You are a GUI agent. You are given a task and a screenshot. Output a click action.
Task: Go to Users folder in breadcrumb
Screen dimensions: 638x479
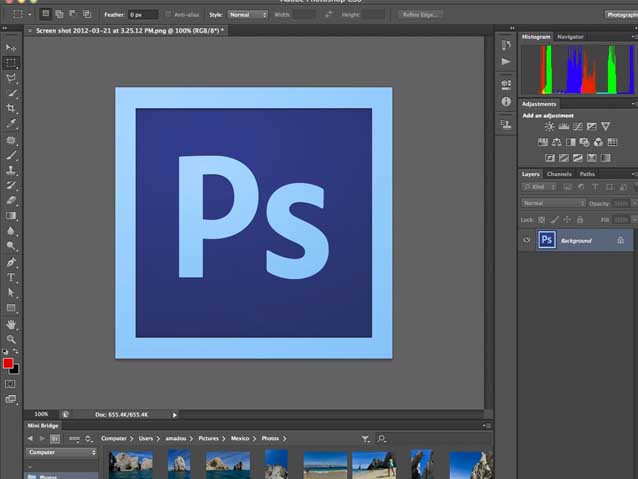pyautogui.click(x=146, y=439)
